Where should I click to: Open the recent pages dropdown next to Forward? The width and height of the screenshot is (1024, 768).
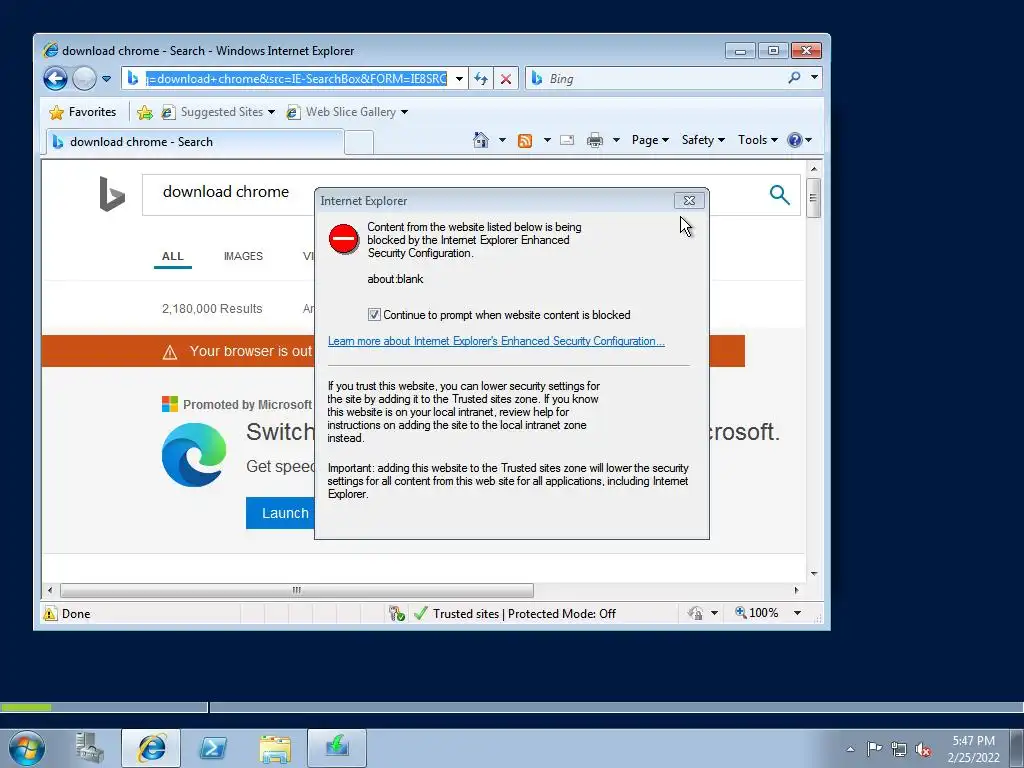pyautogui.click(x=106, y=79)
